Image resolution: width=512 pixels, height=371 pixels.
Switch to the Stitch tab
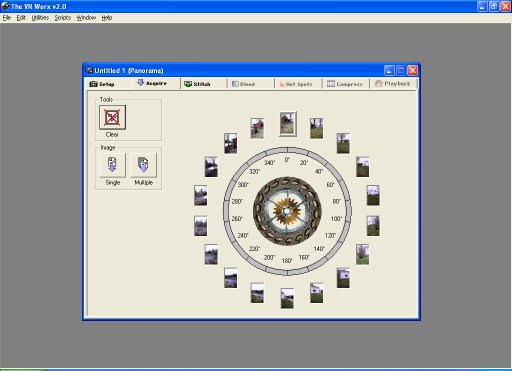[x=197, y=84]
